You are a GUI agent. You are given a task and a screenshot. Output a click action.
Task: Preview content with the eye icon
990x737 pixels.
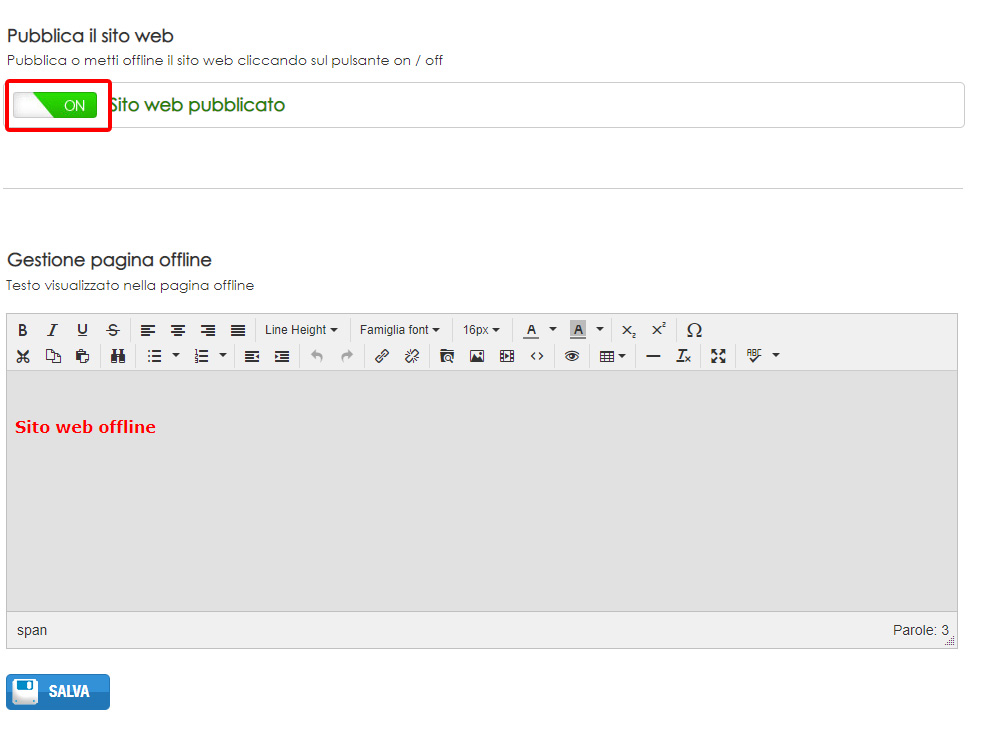(572, 357)
